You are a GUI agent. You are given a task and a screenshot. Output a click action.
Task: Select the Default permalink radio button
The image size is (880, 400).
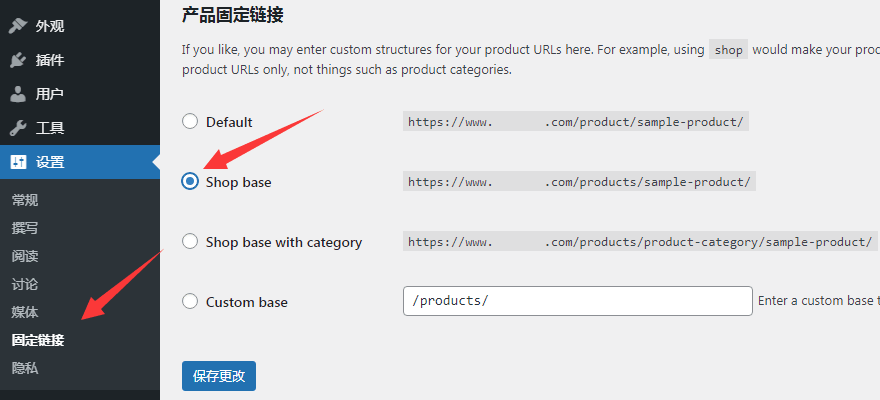190,122
